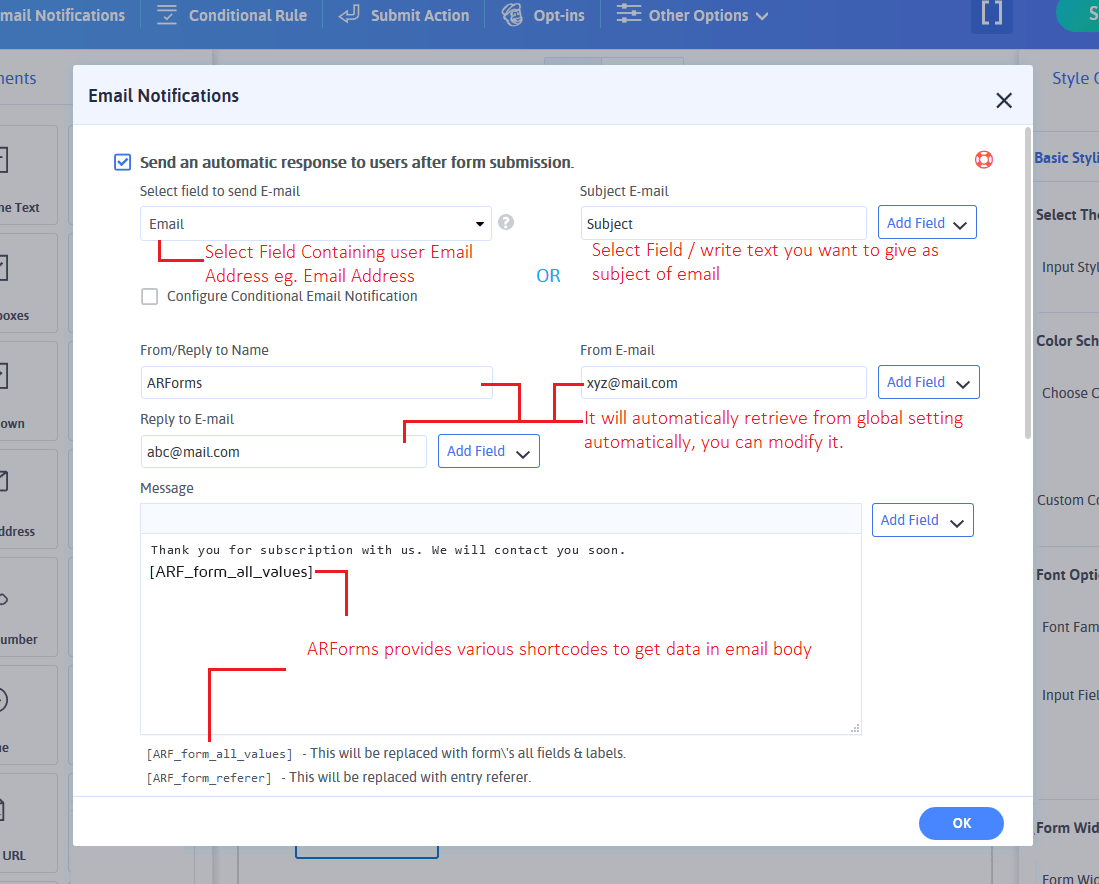Screen dimensions: 1099x884
Task: Uncheck the send automatic response checkbox
Action: [x=123, y=162]
